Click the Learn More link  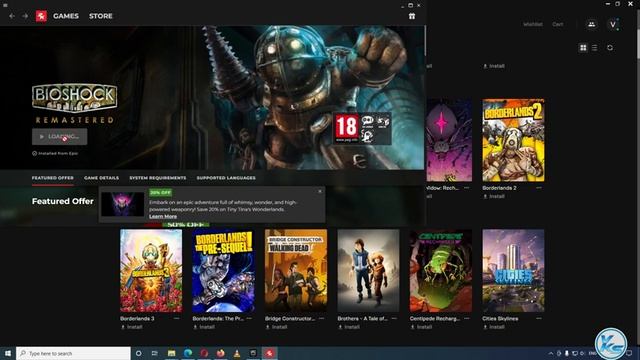(163, 216)
